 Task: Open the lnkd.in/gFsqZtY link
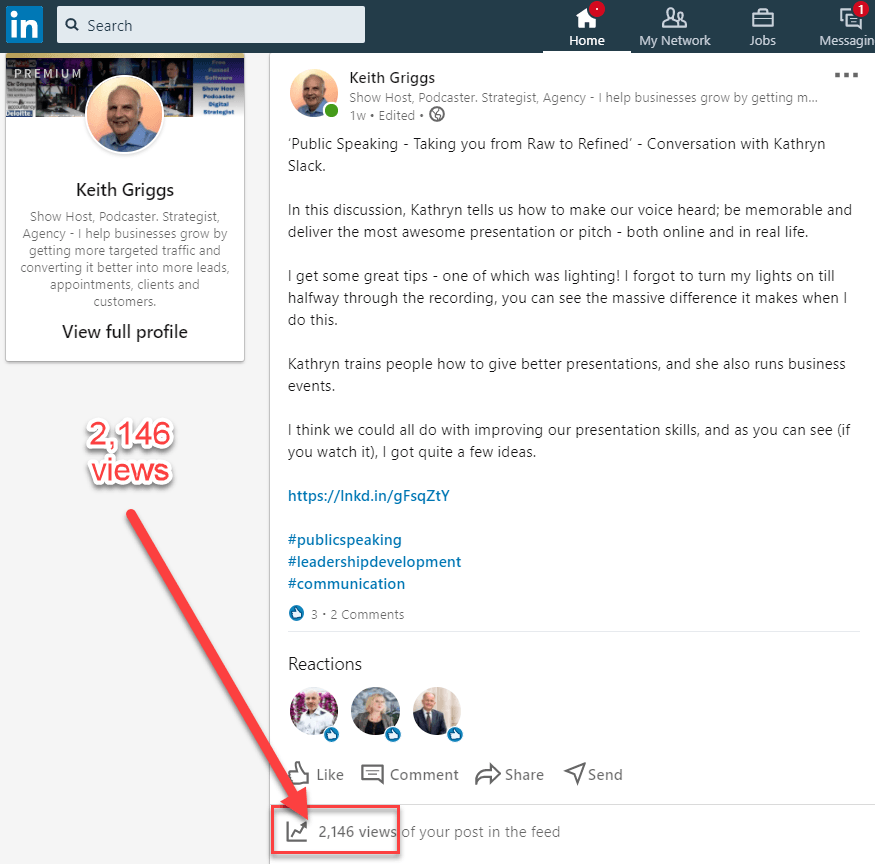[x=369, y=495]
